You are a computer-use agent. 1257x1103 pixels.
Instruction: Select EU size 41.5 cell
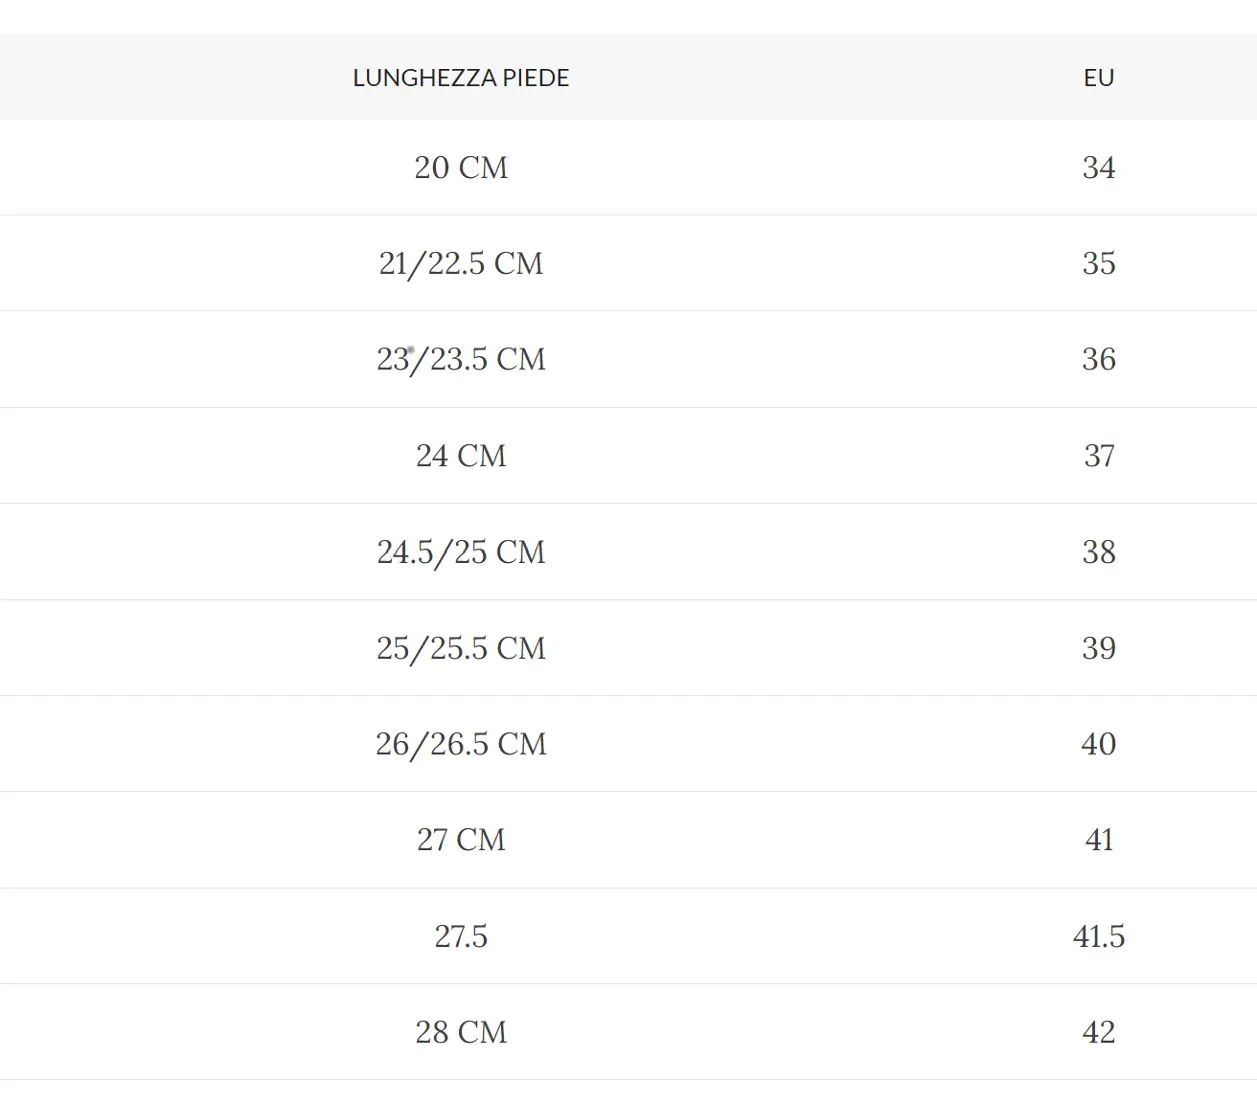(x=1098, y=936)
